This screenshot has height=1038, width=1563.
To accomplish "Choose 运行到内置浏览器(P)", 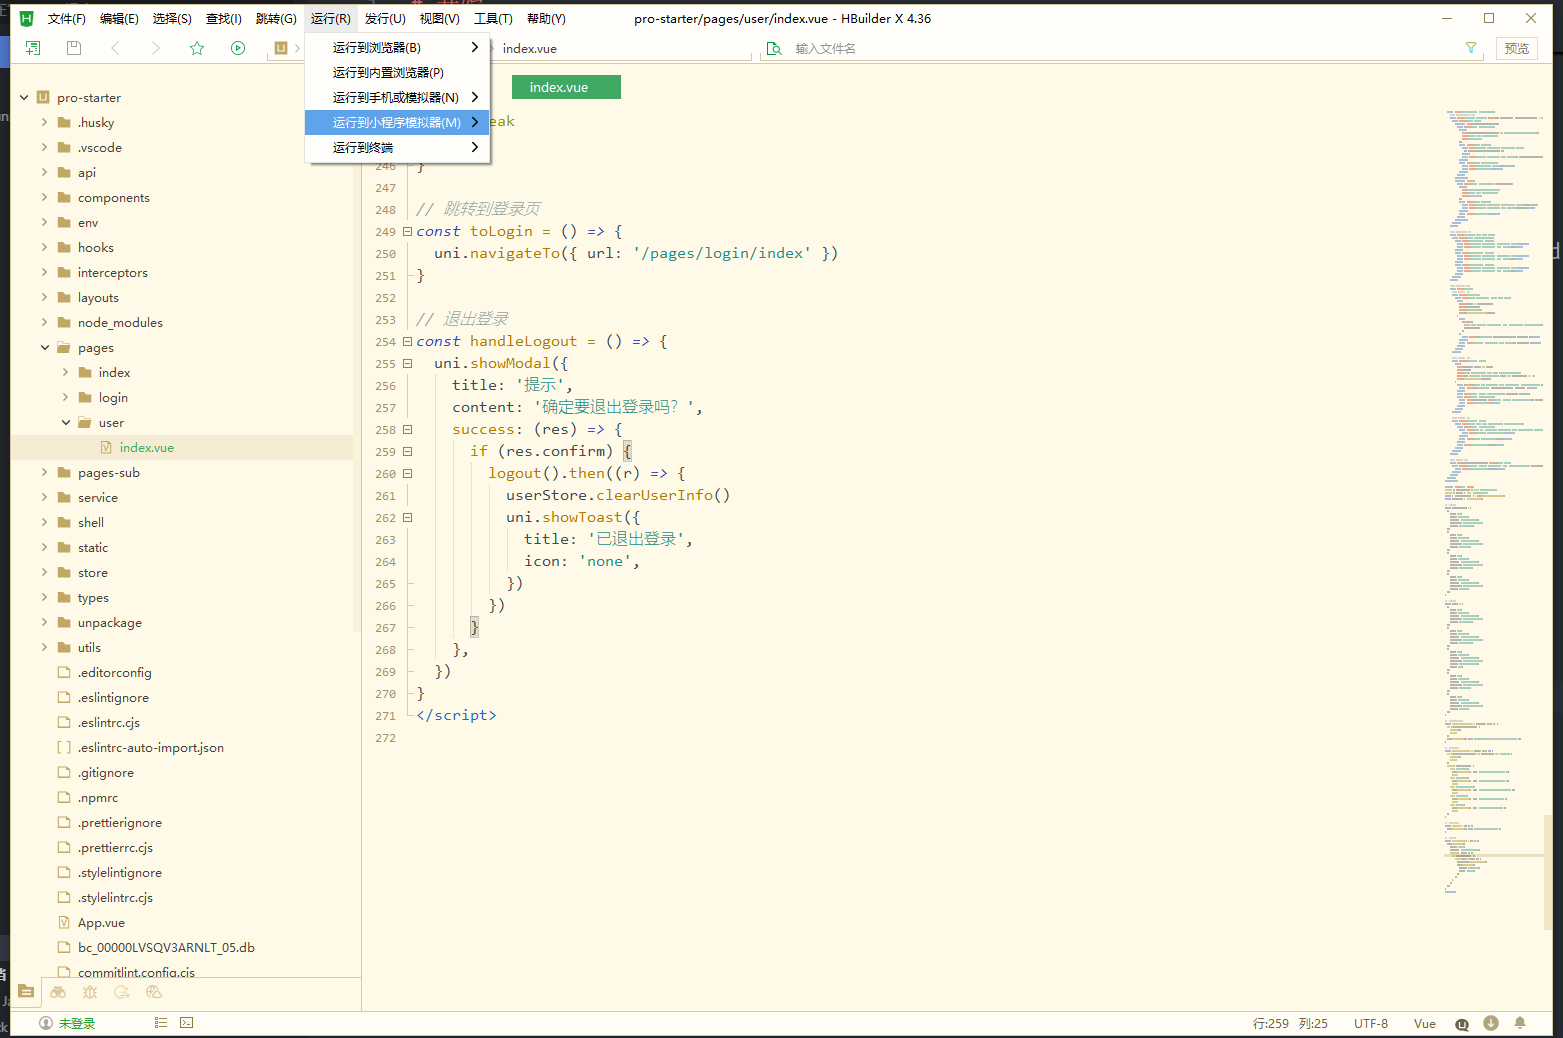I will coord(397,72).
